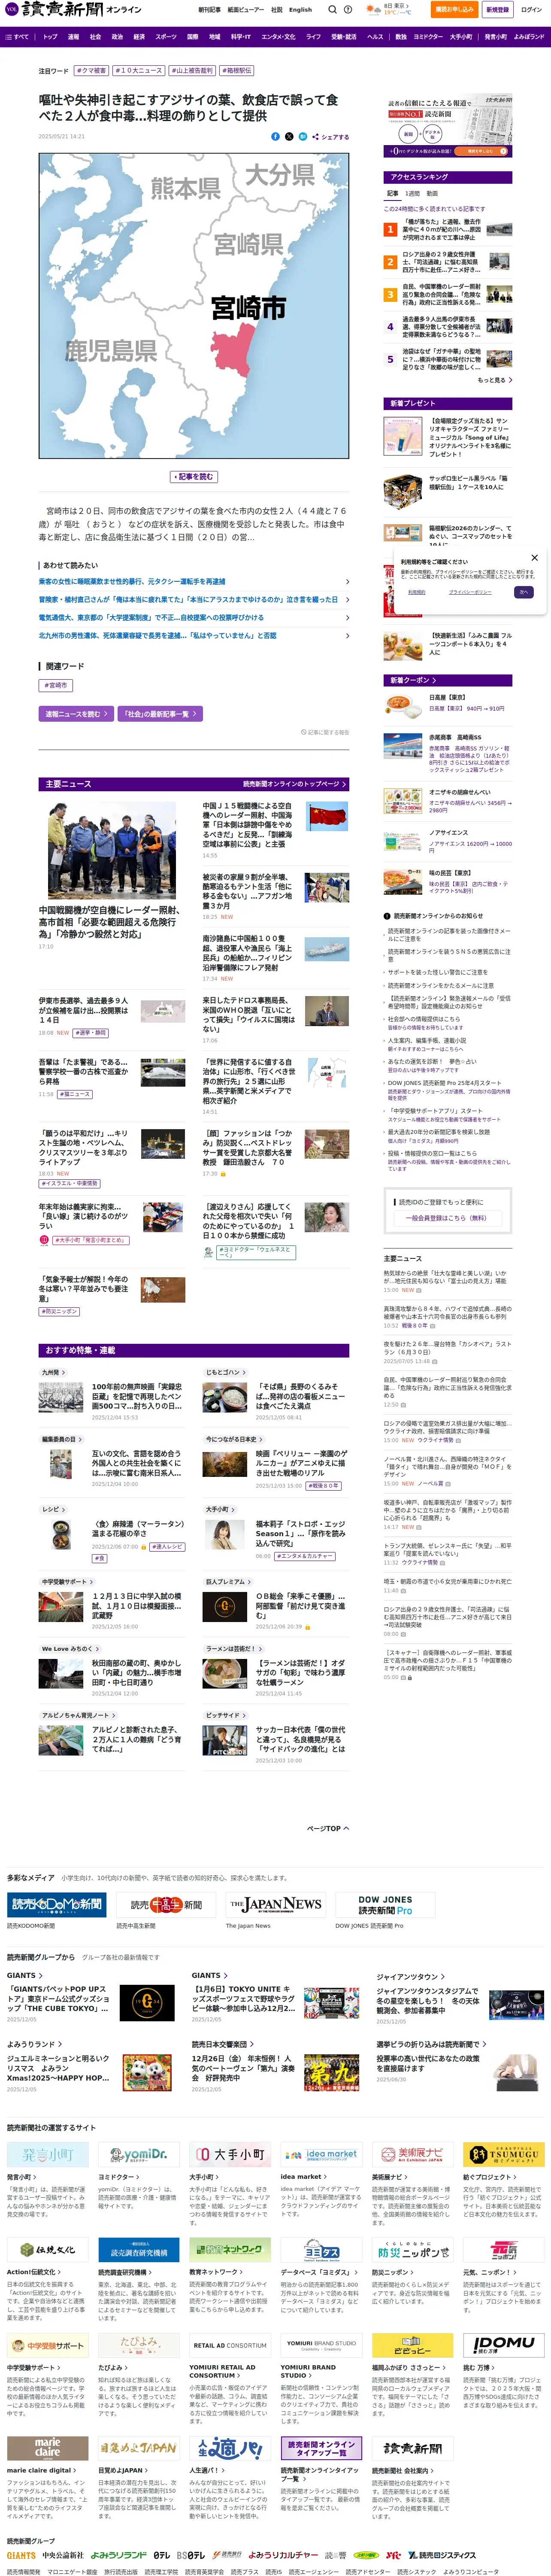This screenshot has width=551, height=2576.
Task: Switch ranking to the 動画 tab
Action: coord(432,194)
